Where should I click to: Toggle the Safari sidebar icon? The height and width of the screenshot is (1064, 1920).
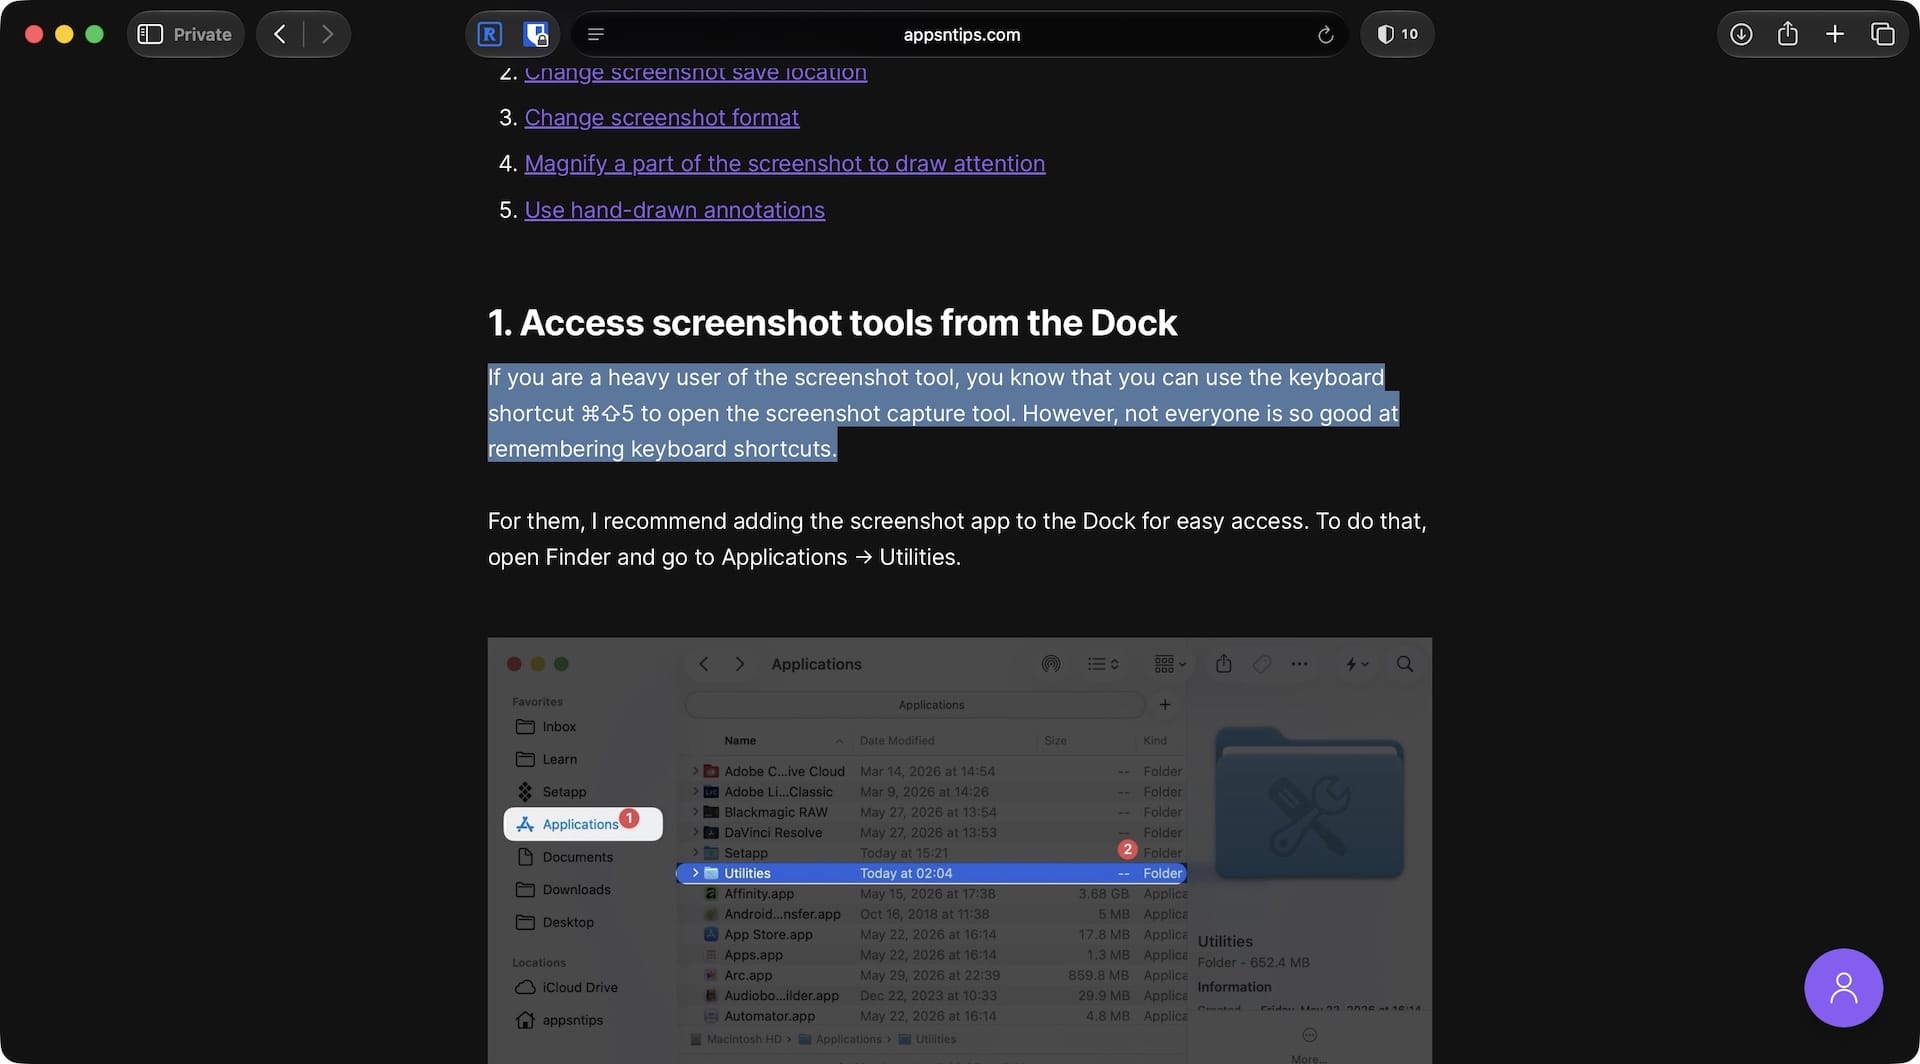(x=150, y=34)
